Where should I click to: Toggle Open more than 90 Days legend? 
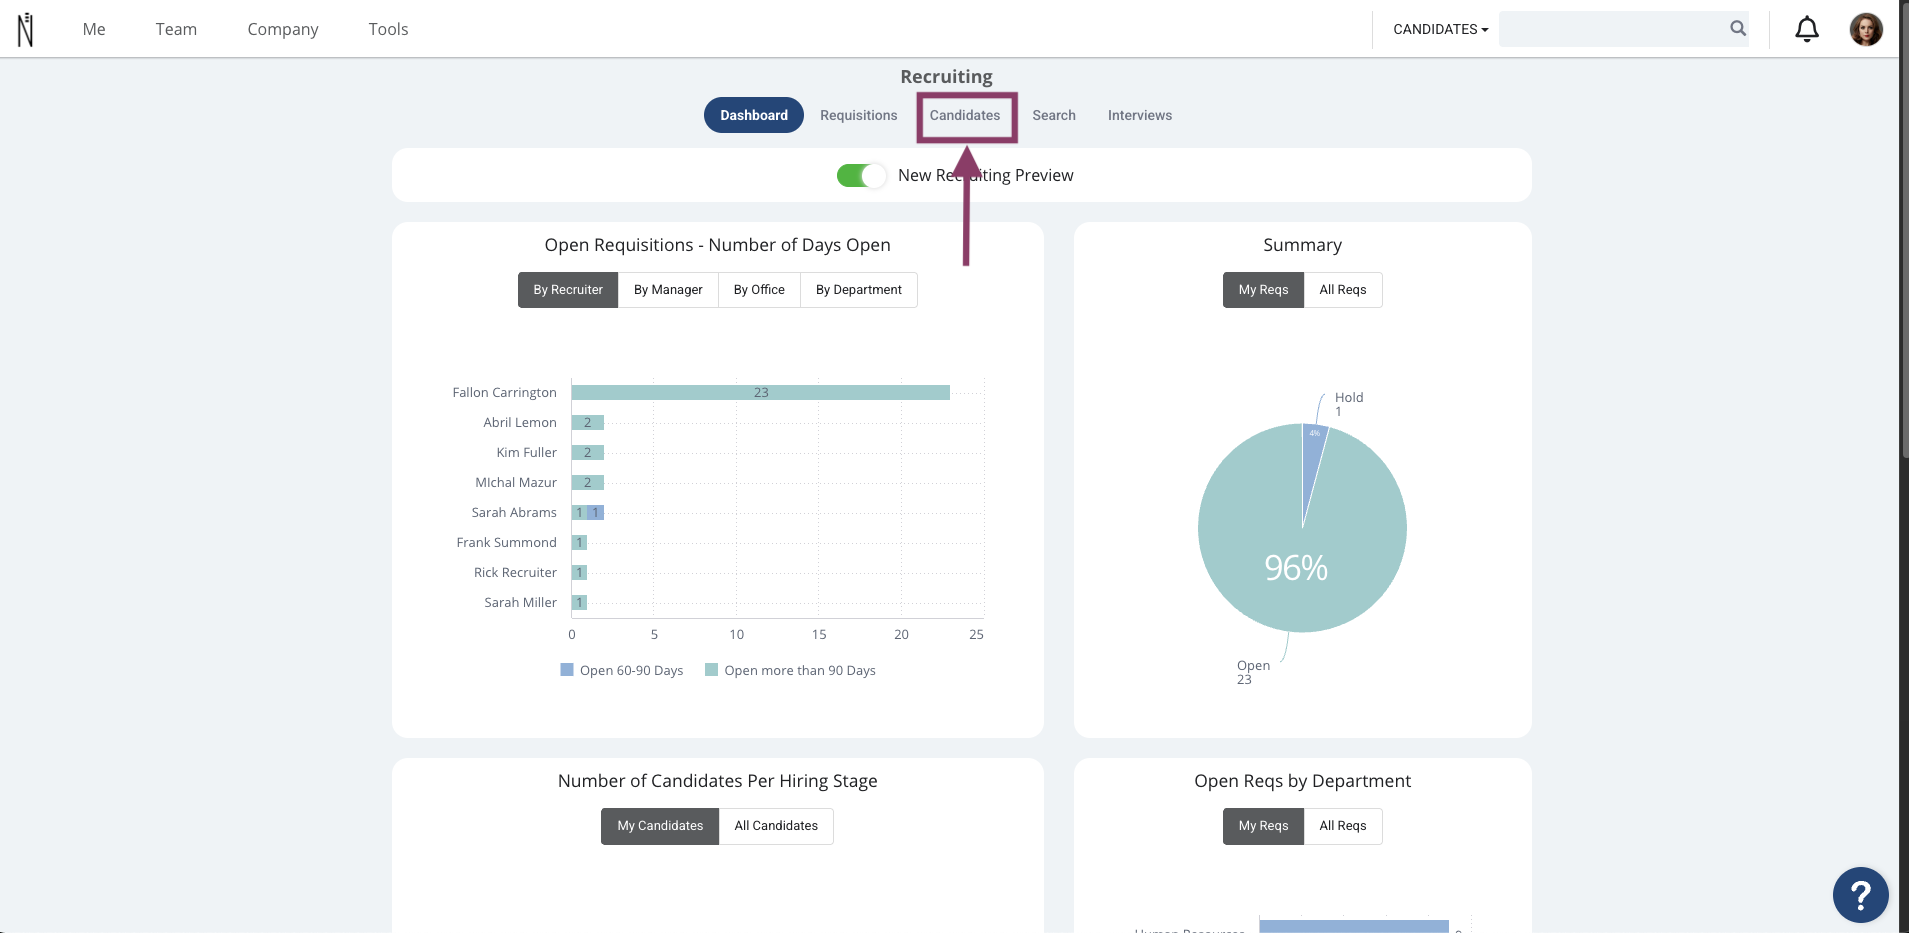[790, 670]
